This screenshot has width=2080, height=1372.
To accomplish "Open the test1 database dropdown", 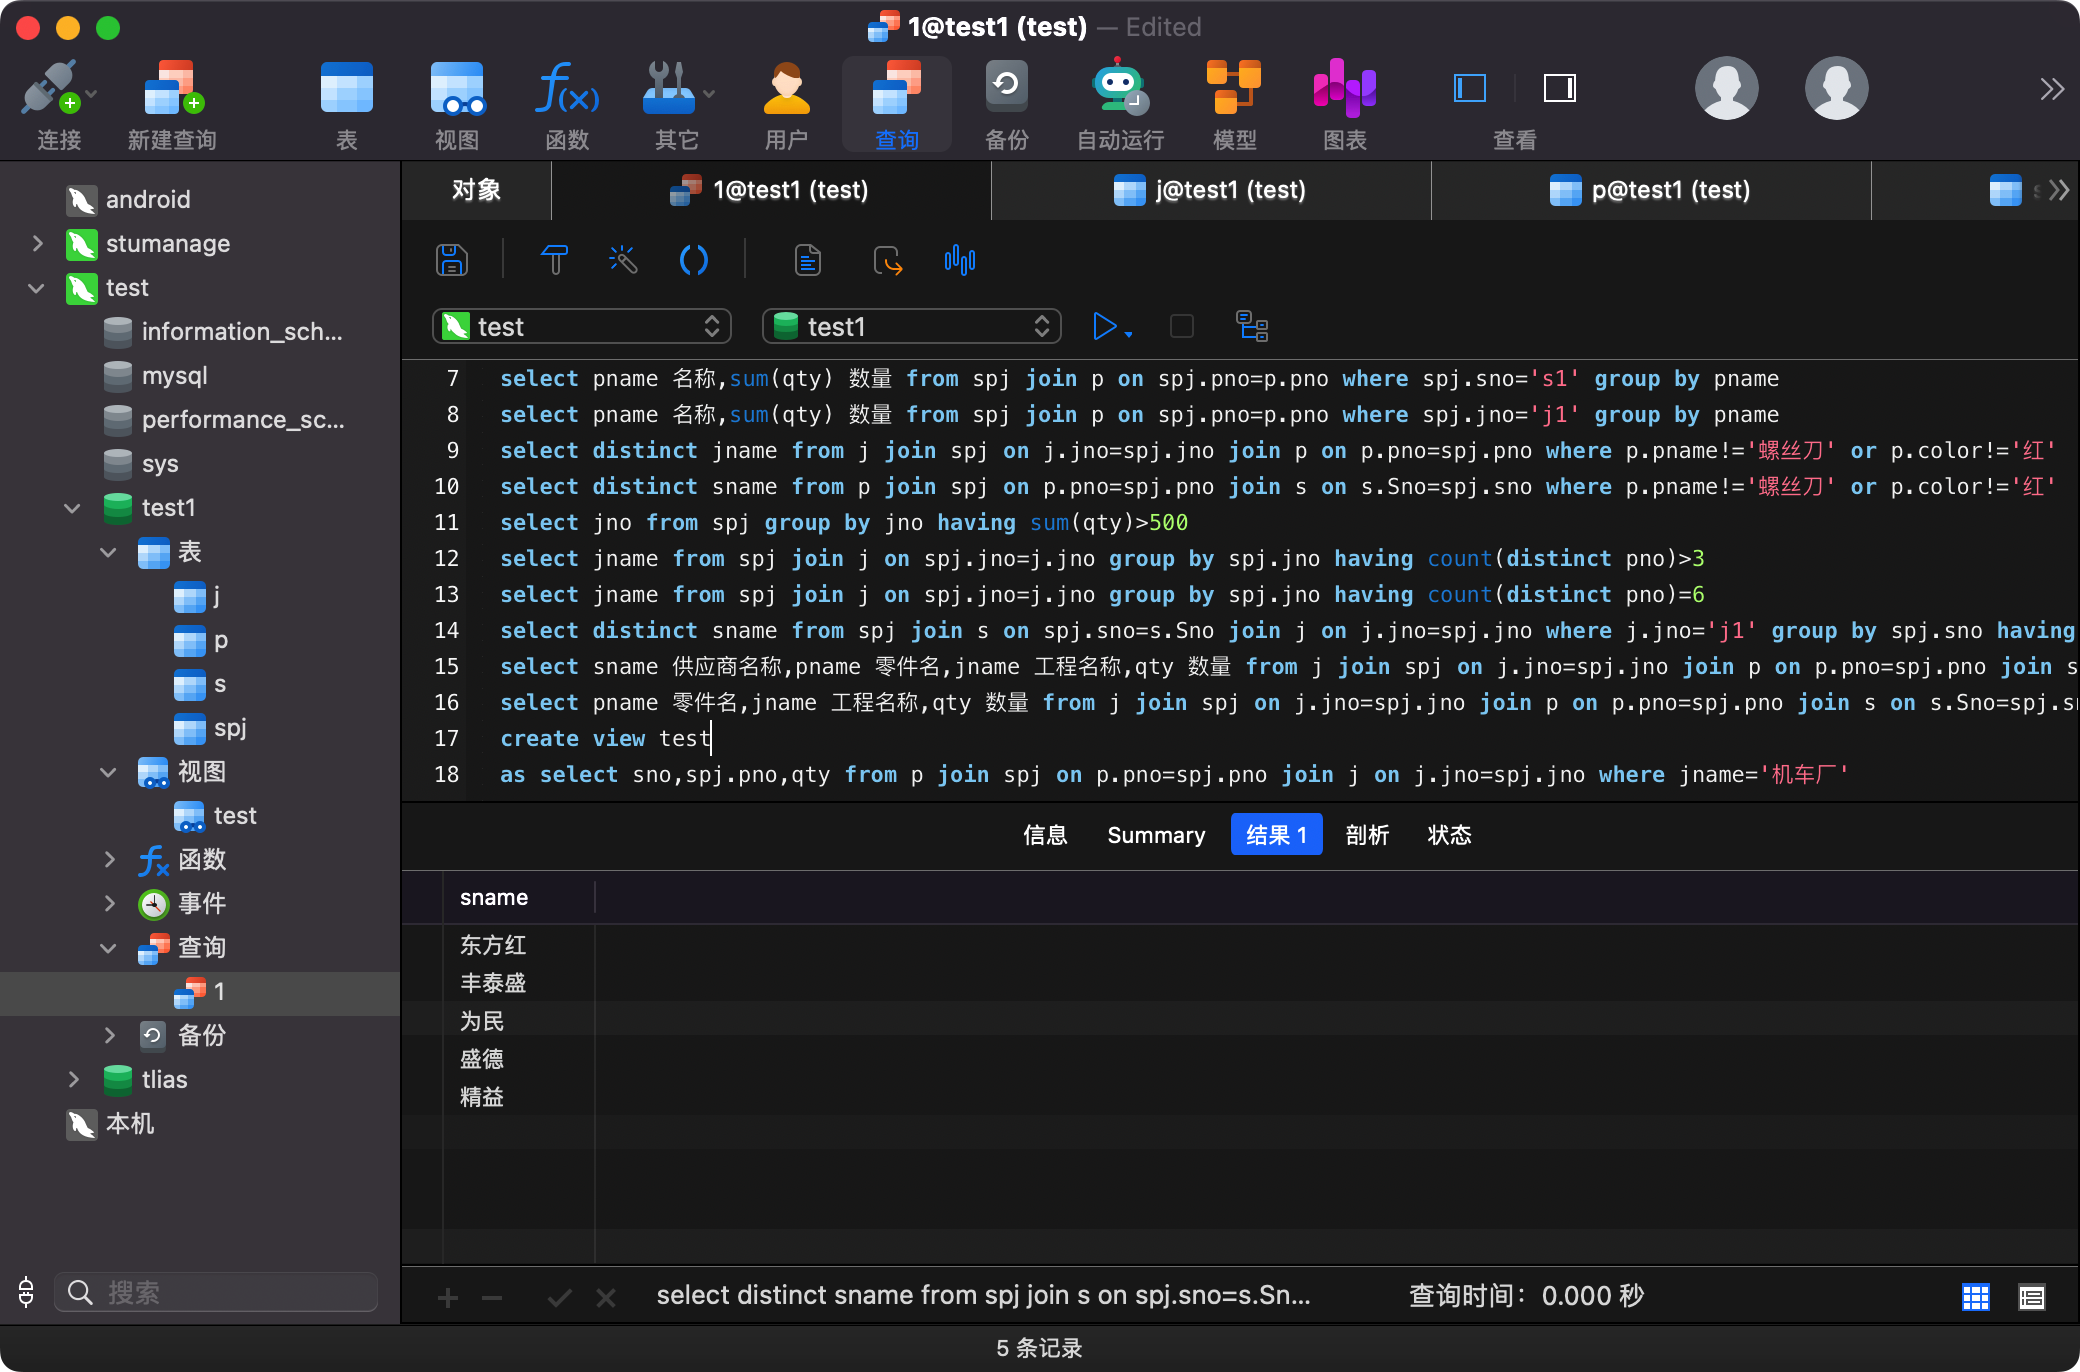I will (x=911, y=326).
